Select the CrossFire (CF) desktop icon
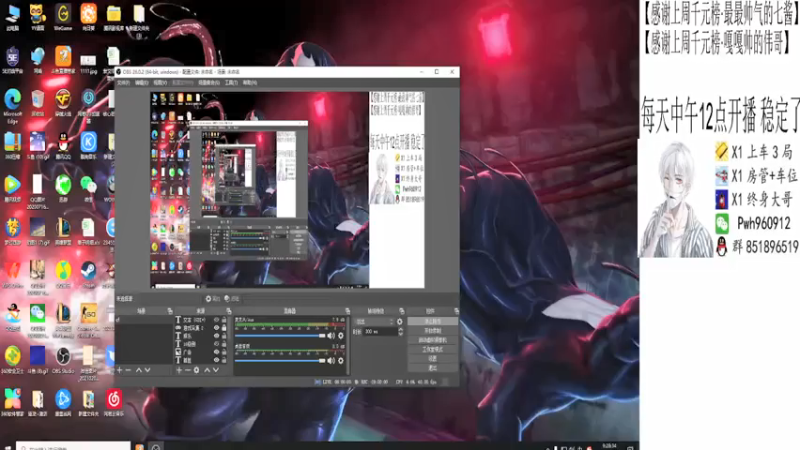Screen dimensions: 800x450 tap(63, 104)
